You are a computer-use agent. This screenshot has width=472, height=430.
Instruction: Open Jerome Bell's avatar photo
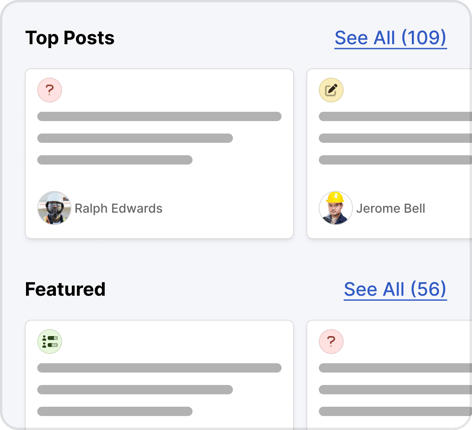pos(335,208)
